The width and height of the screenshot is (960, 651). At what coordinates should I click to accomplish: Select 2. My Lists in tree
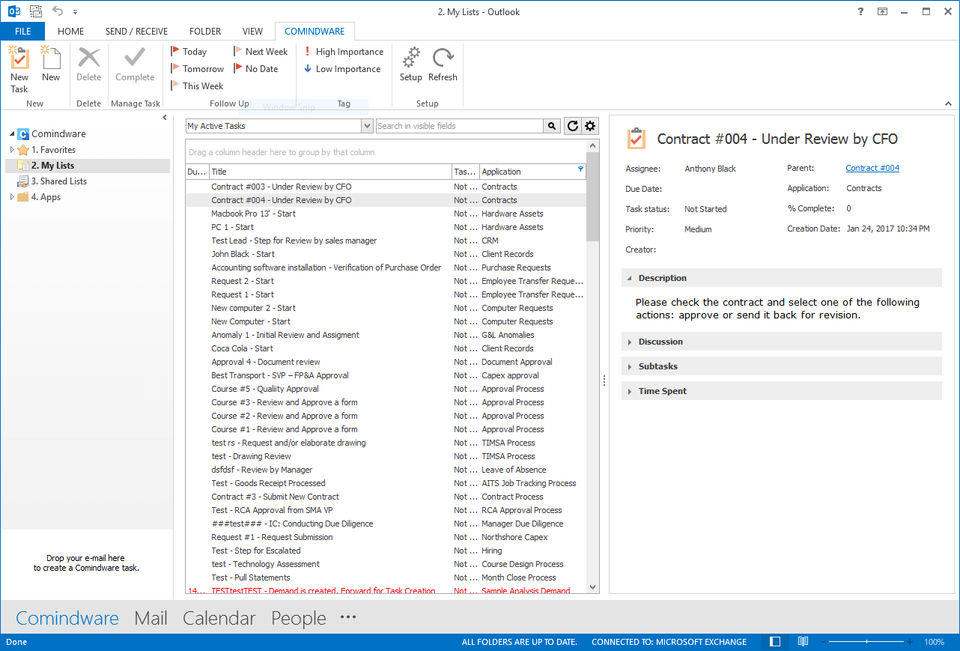pyautogui.click(x=88, y=165)
